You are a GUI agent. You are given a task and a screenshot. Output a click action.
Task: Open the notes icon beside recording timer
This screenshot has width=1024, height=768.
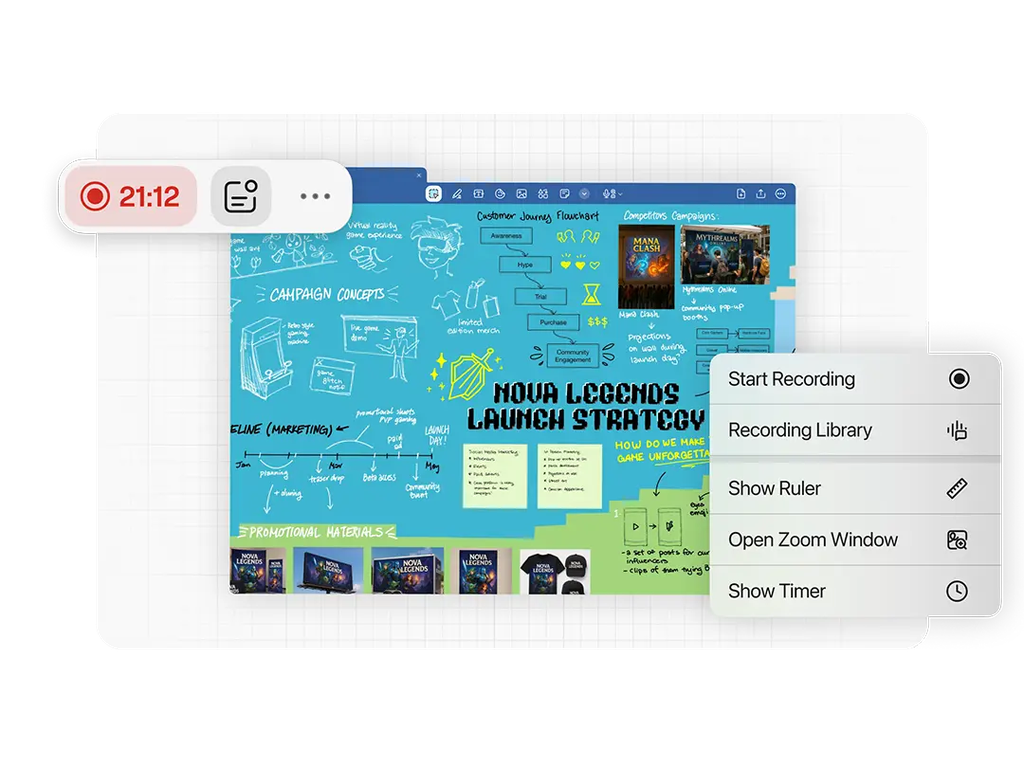(241, 196)
